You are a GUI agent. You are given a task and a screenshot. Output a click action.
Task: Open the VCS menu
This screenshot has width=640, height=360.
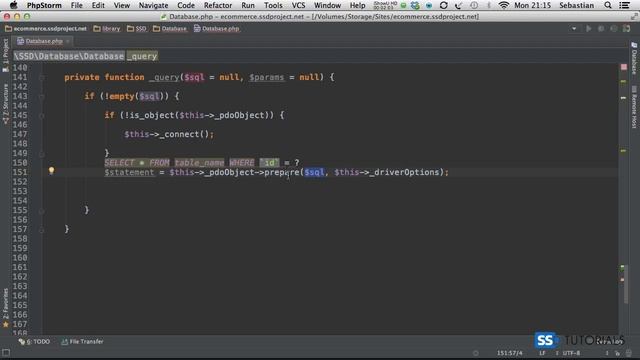coord(298,5)
